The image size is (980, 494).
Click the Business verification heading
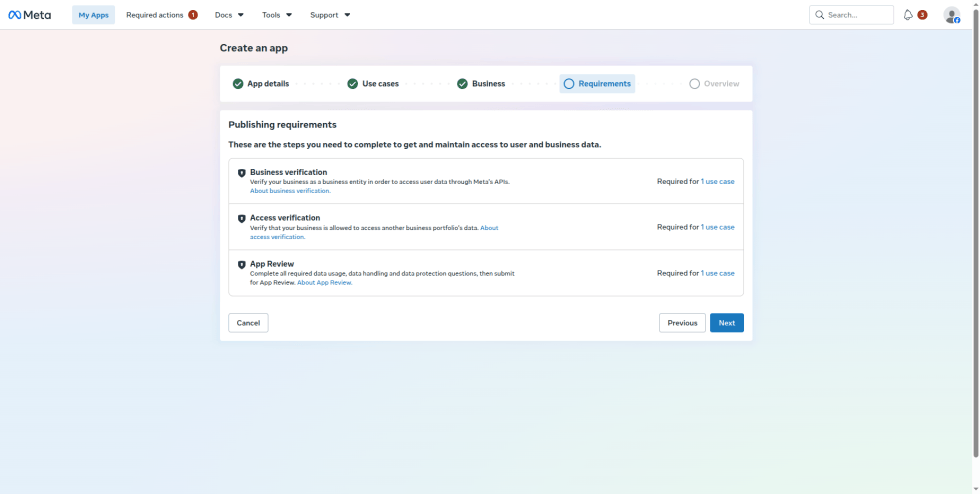(x=289, y=172)
